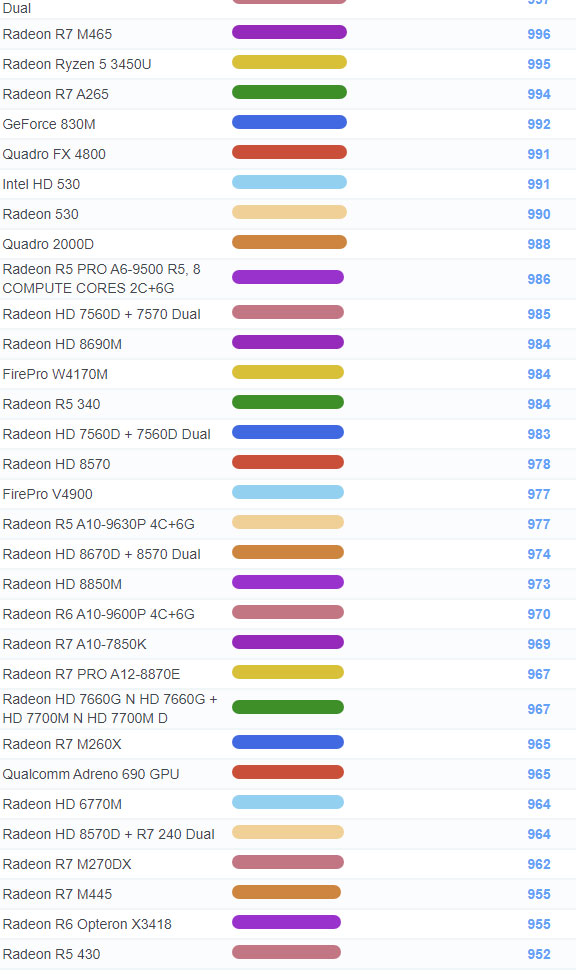Click the yellow bar for Radeon Ryzen 5 3450U
Image resolution: width=576 pixels, height=974 pixels.
pyautogui.click(x=289, y=62)
